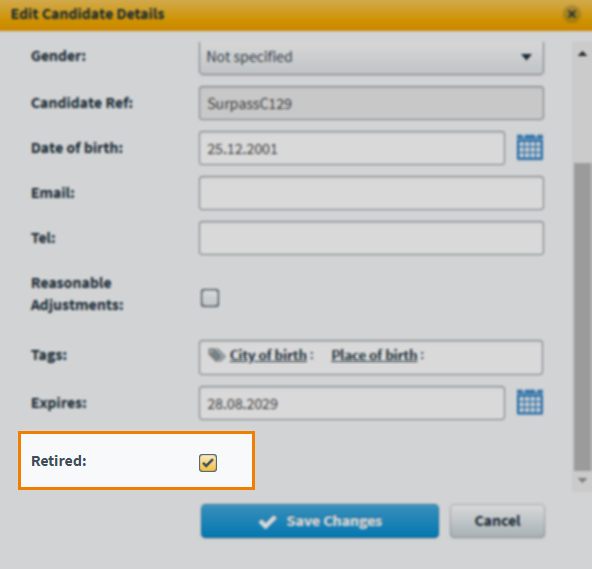Click the scrollbar up arrow
Screen dimensions: 592x569
pyautogui.click(x=582, y=54)
